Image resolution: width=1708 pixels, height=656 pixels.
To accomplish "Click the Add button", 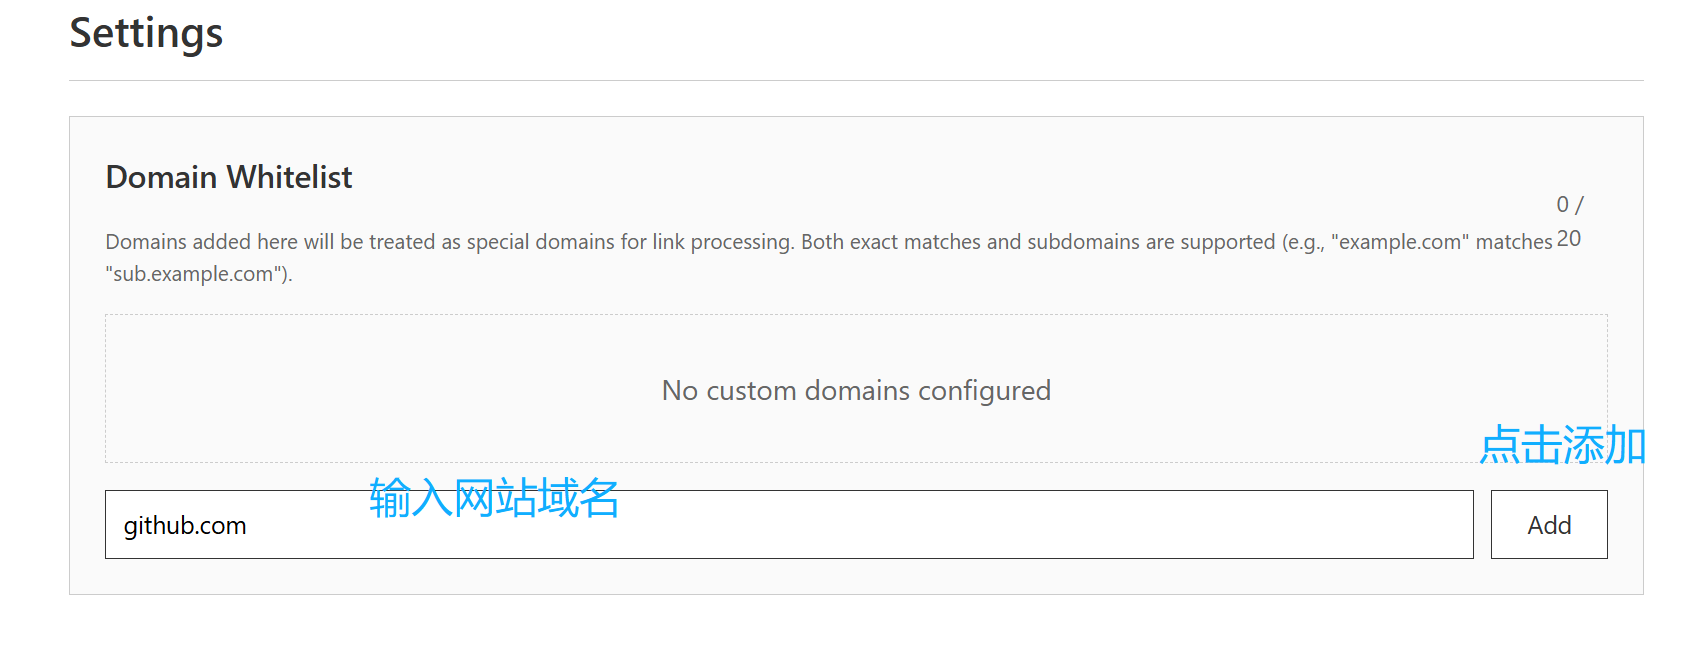I will [1549, 524].
